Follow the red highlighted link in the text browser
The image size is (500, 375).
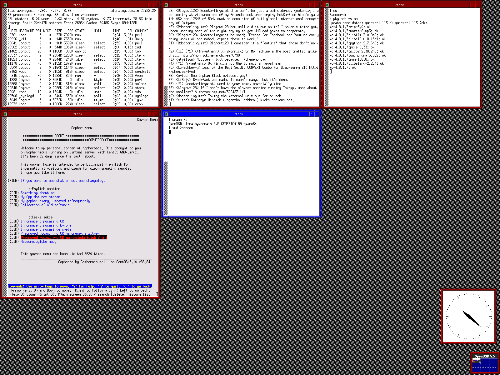click(x=64, y=237)
